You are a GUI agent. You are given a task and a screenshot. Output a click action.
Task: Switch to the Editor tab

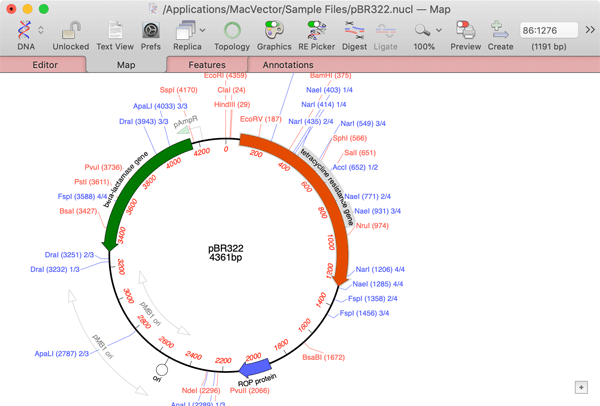[45, 65]
